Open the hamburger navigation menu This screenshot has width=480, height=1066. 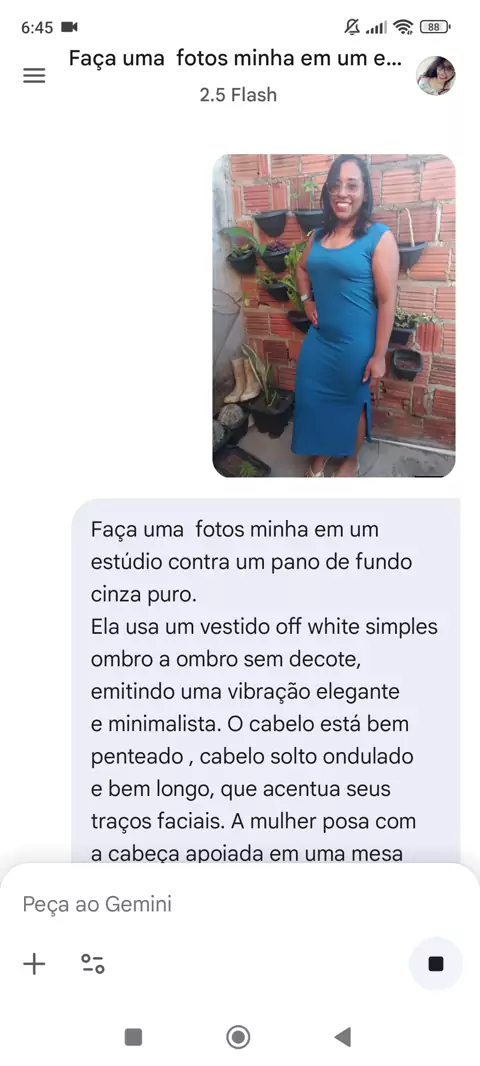(x=34, y=75)
